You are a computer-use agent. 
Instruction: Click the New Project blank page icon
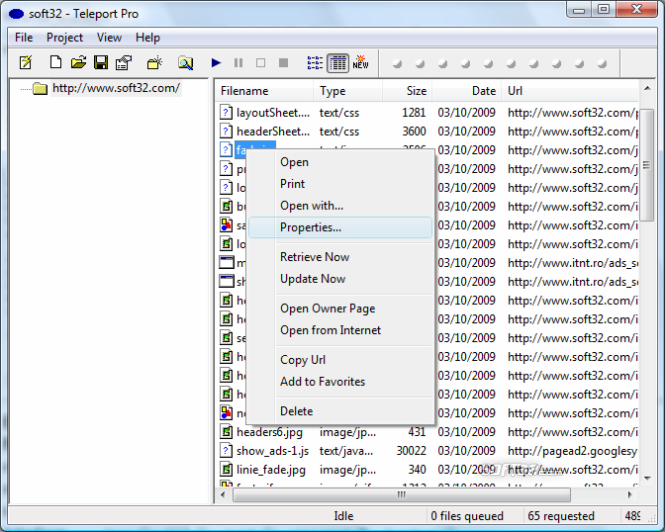[x=56, y=62]
